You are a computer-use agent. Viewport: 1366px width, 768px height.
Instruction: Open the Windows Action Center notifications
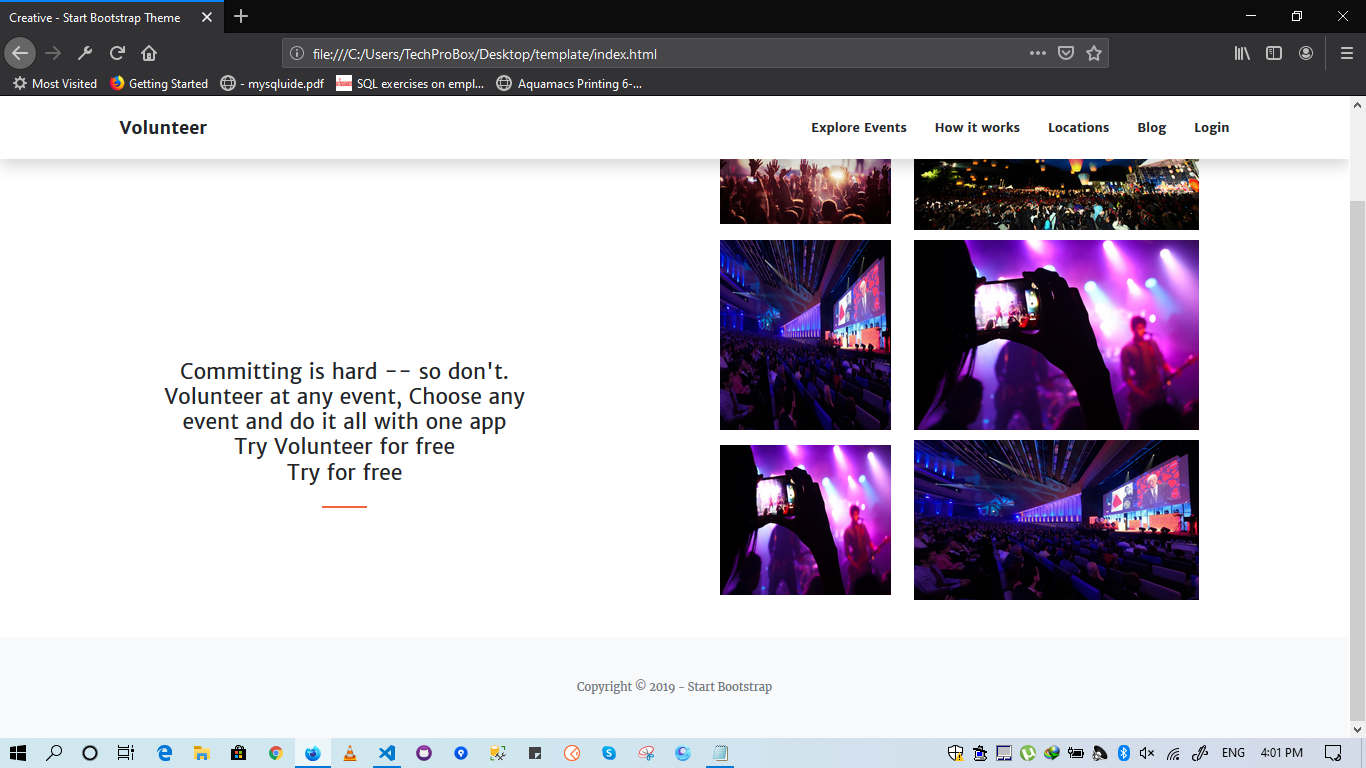click(1333, 753)
